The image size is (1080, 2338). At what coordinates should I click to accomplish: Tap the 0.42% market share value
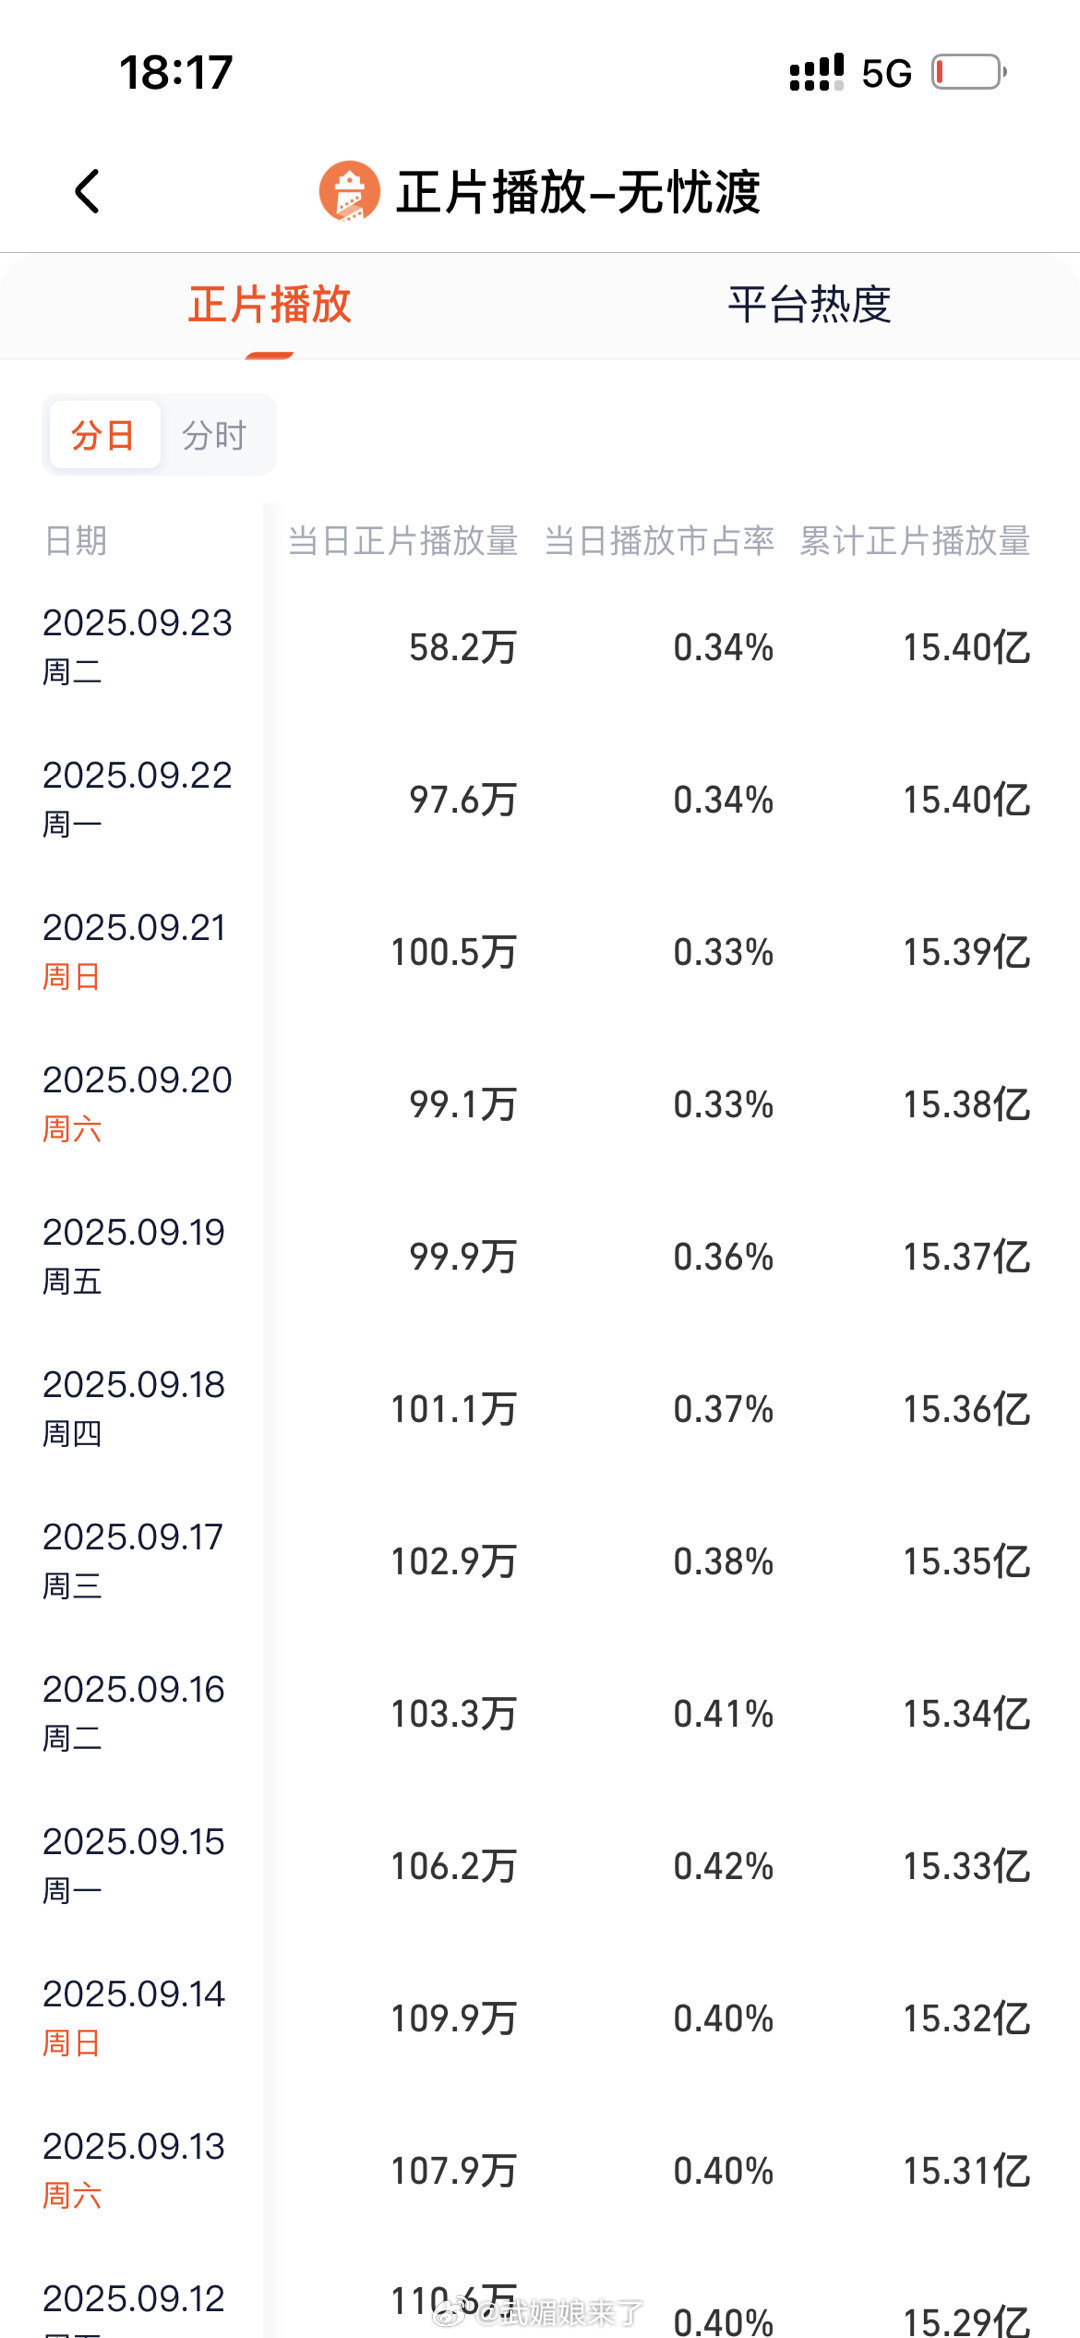tap(723, 1866)
